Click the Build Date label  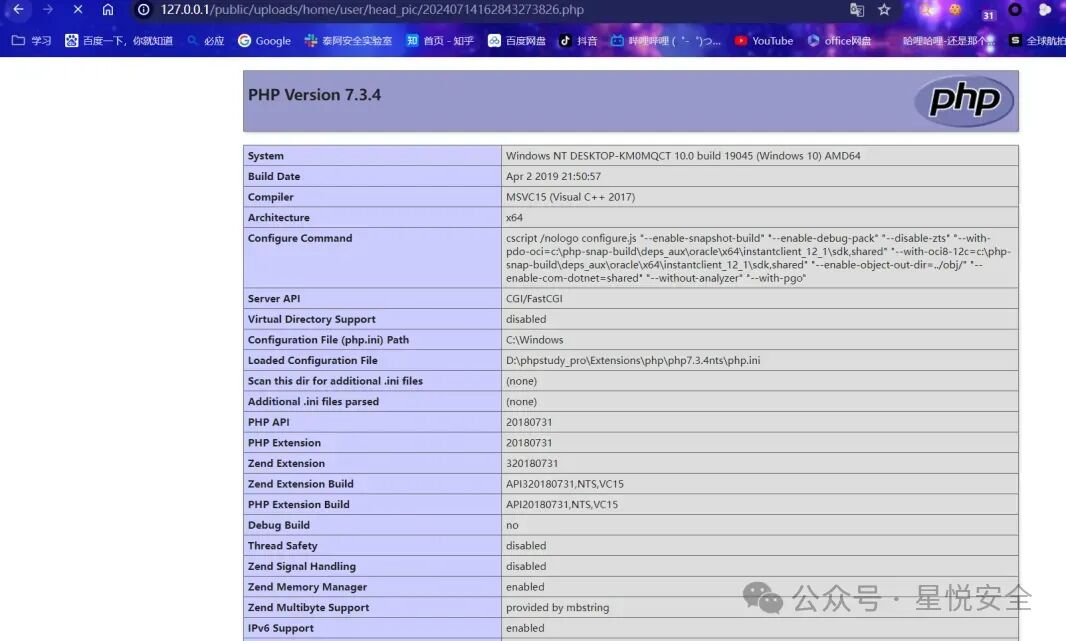click(x=274, y=176)
